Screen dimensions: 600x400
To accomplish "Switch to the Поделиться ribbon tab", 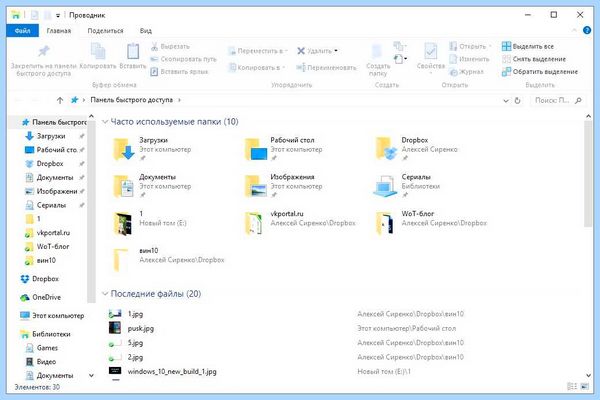I will pyautogui.click(x=105, y=31).
